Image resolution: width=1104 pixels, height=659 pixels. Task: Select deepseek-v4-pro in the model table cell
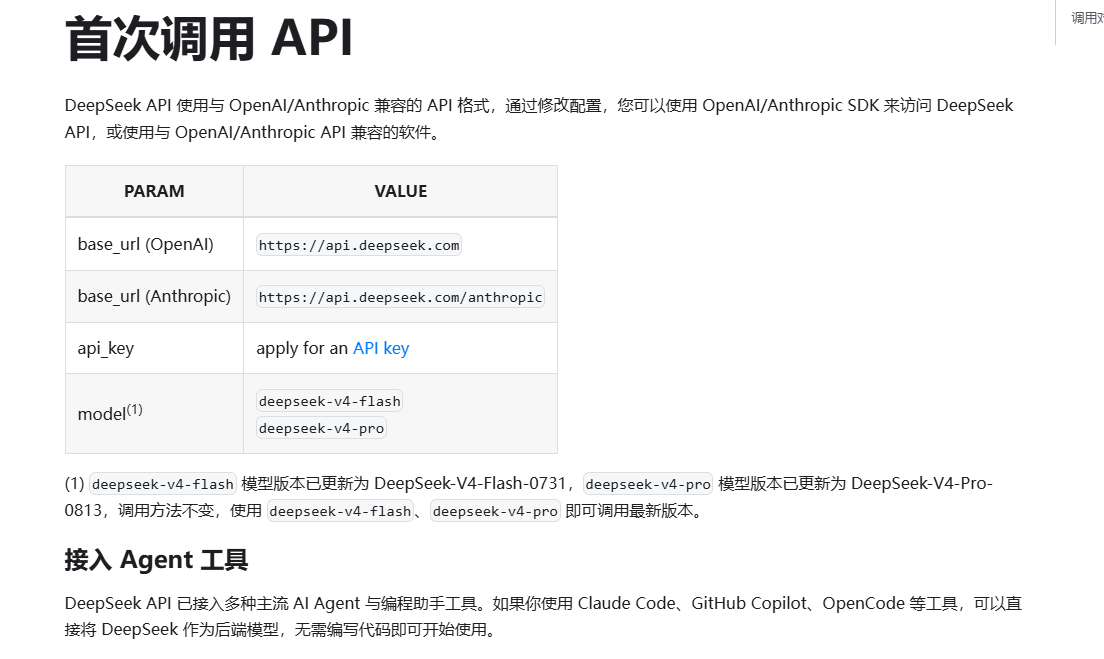point(321,428)
